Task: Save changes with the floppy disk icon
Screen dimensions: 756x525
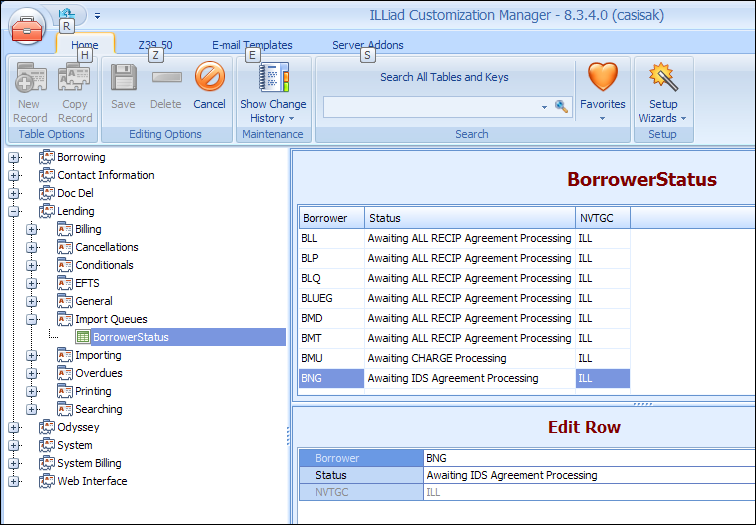Action: tap(123, 77)
